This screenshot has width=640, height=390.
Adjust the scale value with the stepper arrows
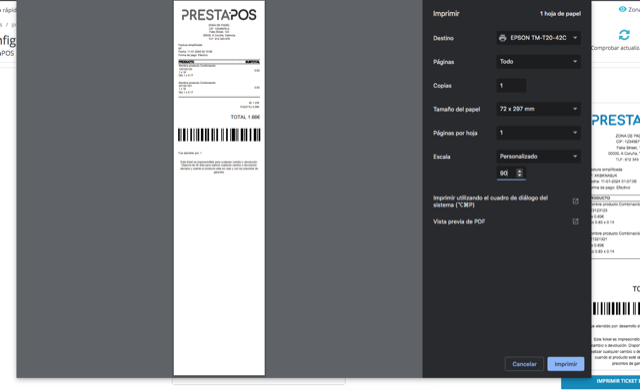click(520, 173)
